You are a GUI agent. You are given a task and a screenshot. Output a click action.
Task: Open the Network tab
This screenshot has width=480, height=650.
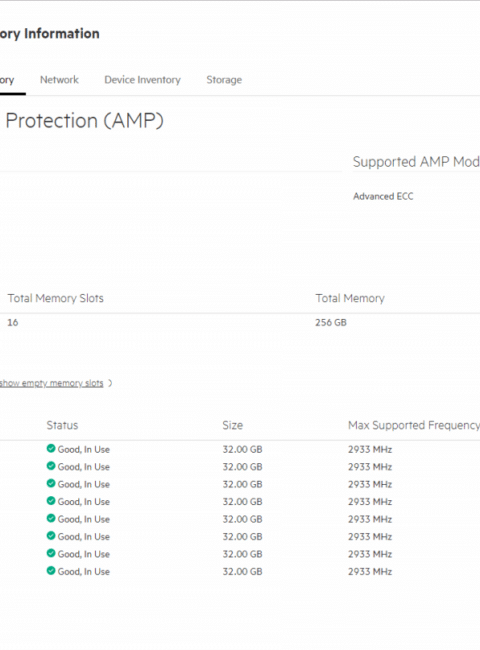[x=59, y=80]
